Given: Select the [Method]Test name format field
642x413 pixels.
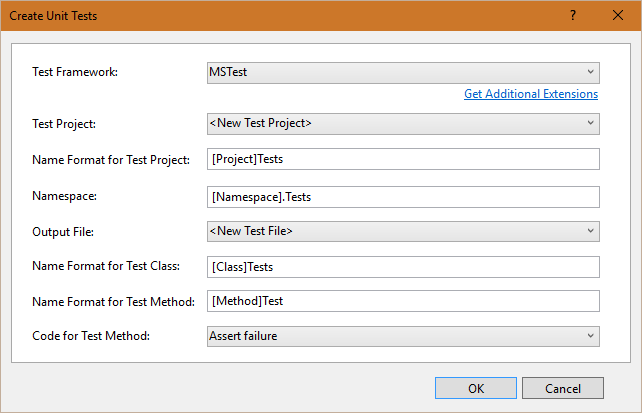Looking at the screenshot, I should tap(402, 301).
